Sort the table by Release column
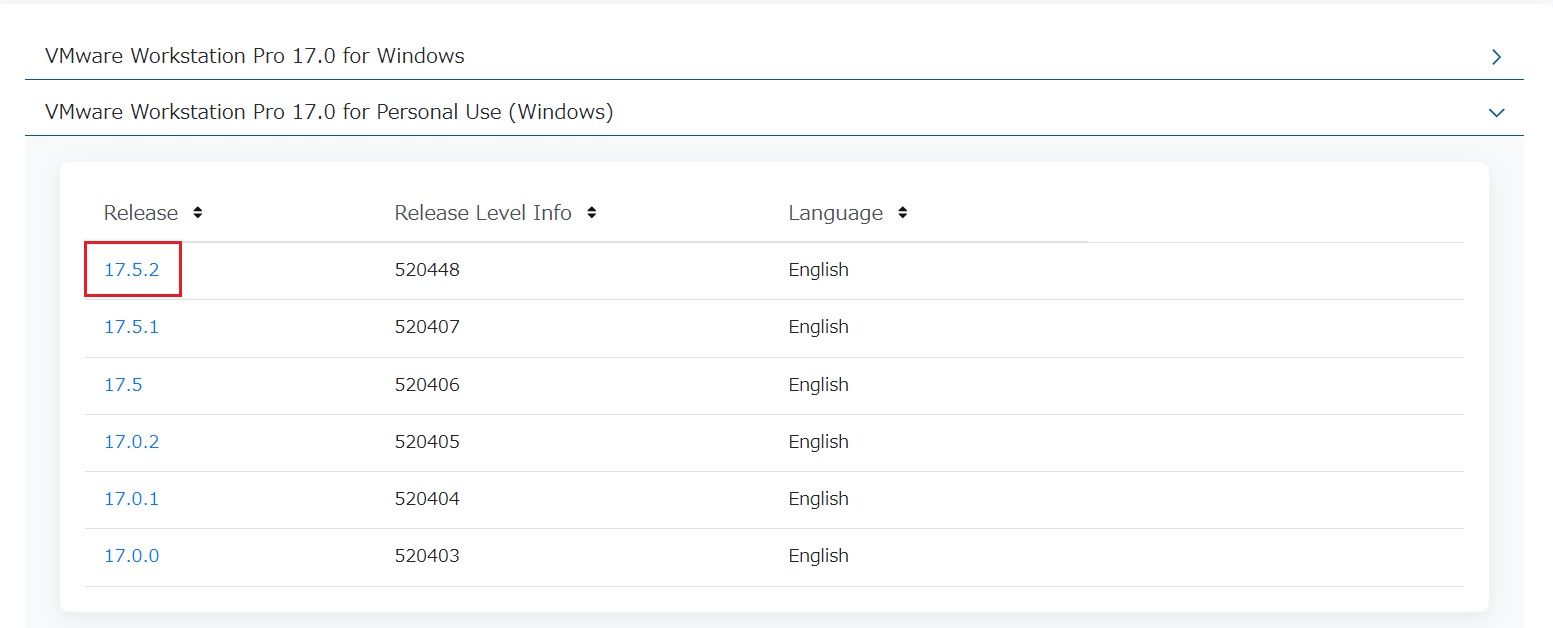This screenshot has height=628, width=1553. click(141, 212)
